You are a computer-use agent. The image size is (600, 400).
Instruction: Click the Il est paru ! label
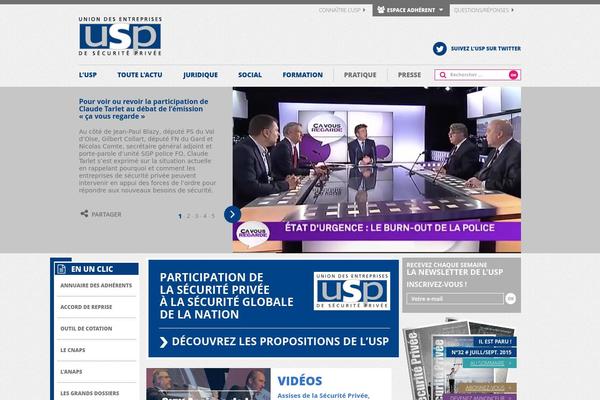click(495, 341)
